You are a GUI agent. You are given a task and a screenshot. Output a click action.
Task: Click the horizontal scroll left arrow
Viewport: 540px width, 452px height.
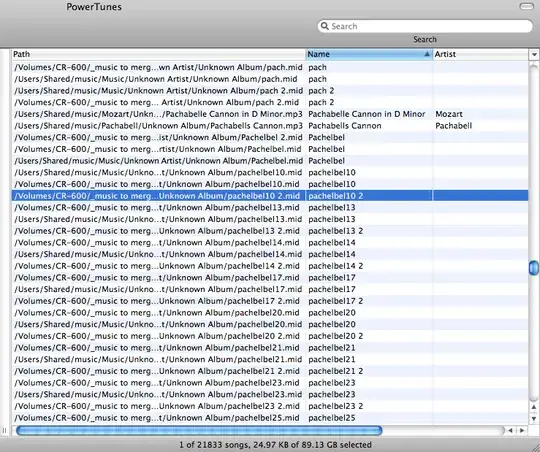click(510, 430)
